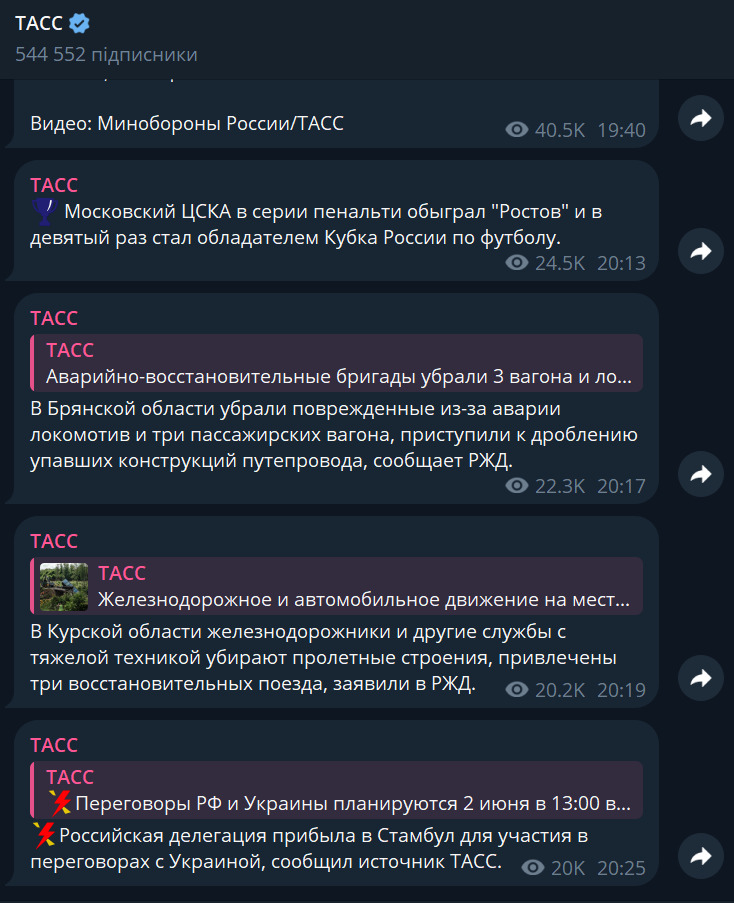Open the 544 552 підписники subscriber count
The width and height of the screenshot is (734, 903).
coord(106,54)
